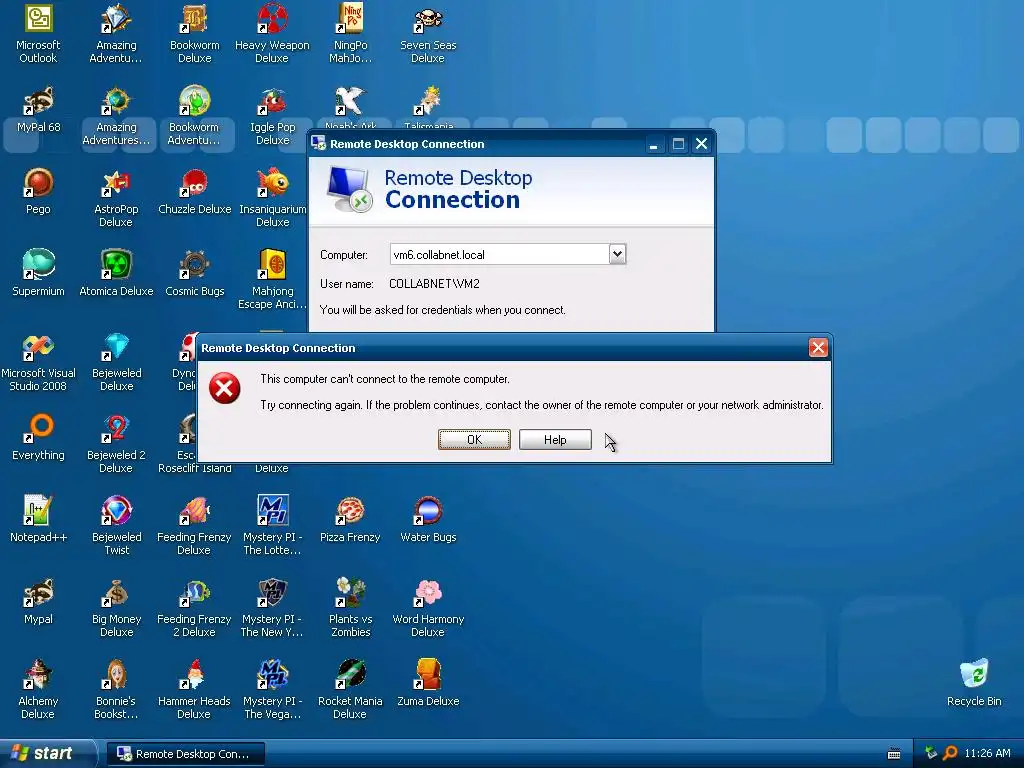
Task: Select the Chuzzle Deluxe icon
Action: pos(195,191)
